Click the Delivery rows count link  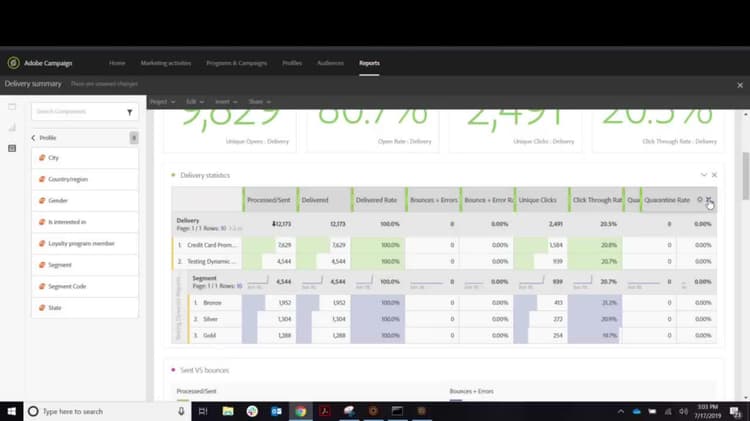(x=223, y=229)
